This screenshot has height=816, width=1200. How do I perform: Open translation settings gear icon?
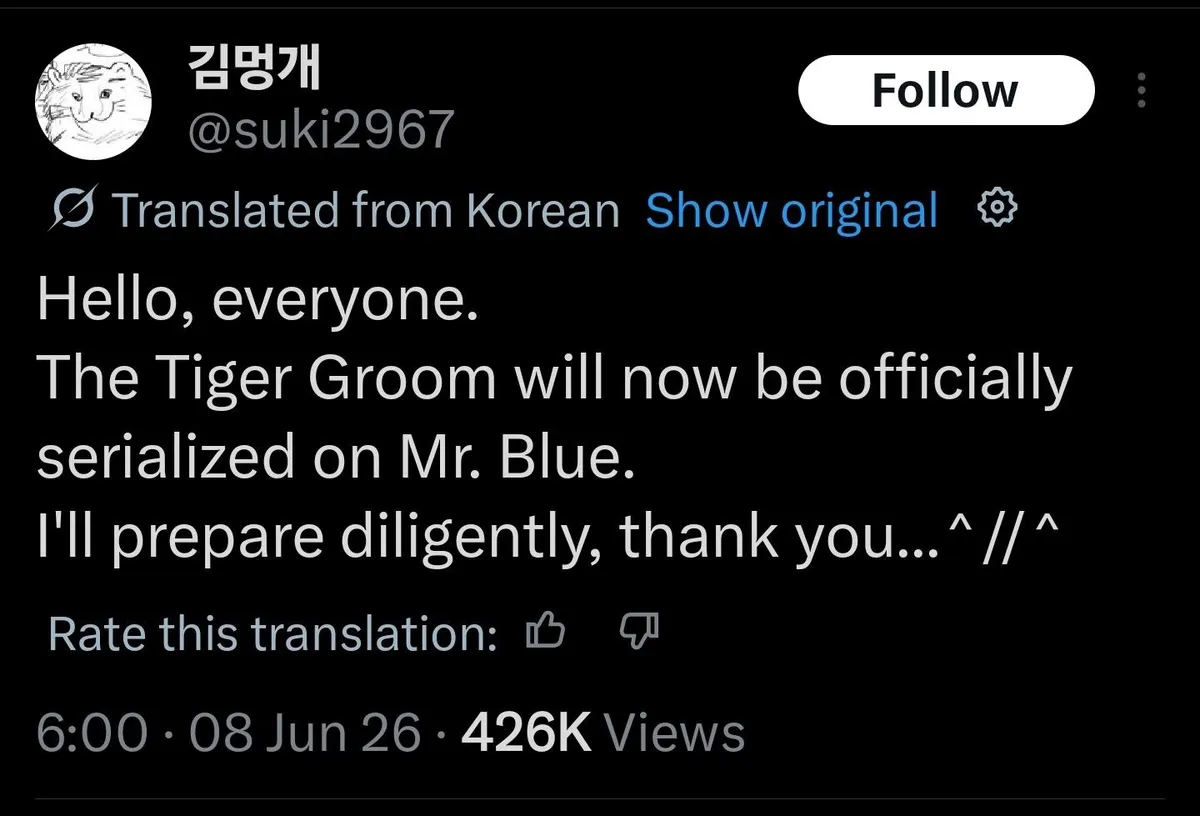point(997,209)
